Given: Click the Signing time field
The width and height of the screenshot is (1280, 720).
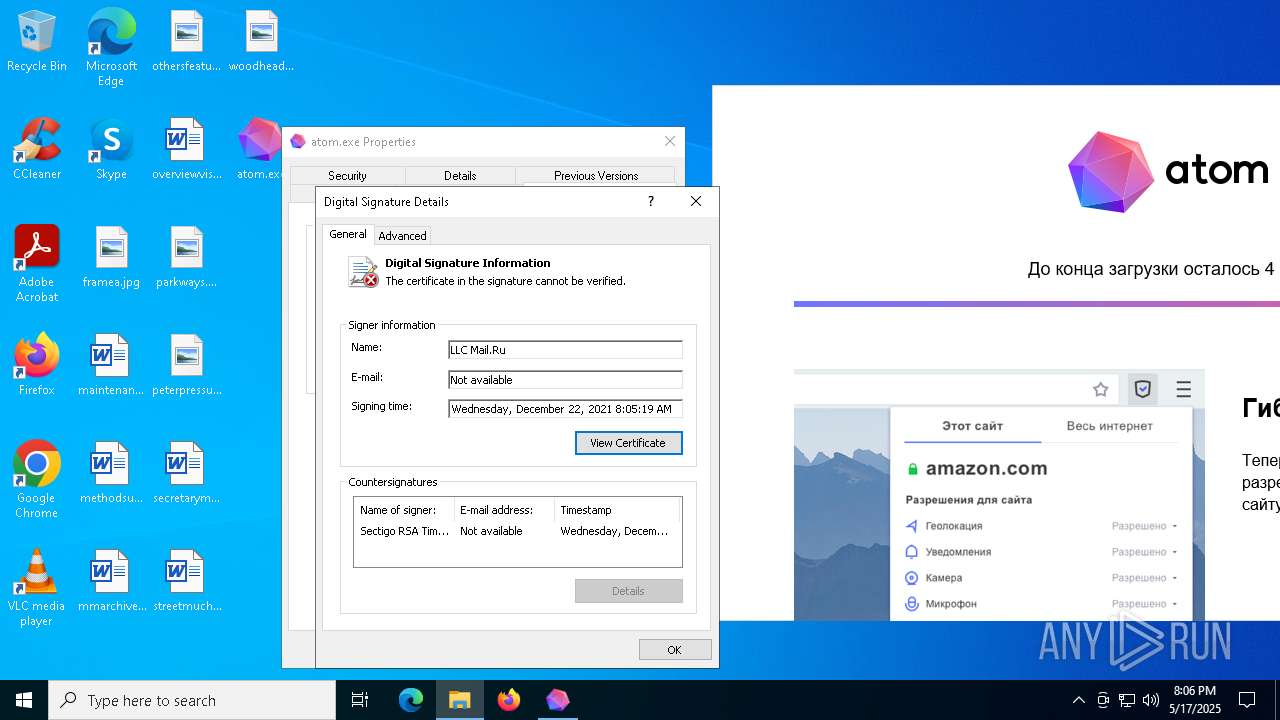Looking at the screenshot, I should tap(565, 409).
